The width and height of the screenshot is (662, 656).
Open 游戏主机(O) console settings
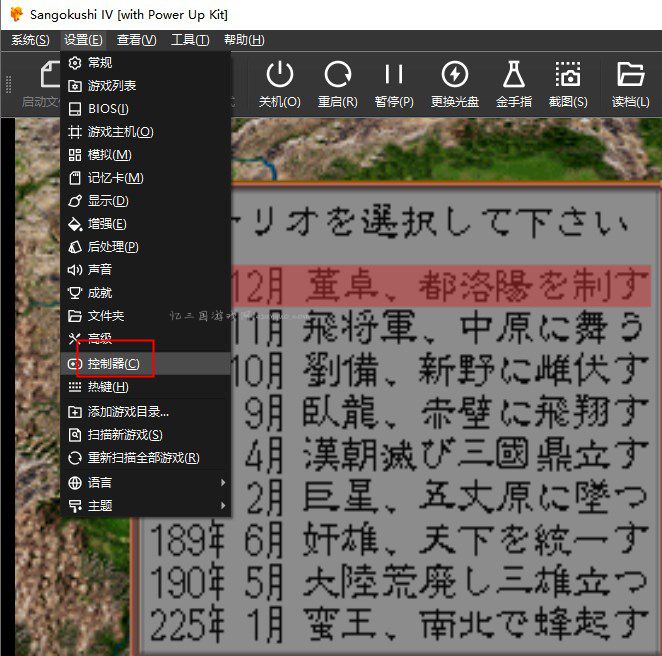coord(146,132)
